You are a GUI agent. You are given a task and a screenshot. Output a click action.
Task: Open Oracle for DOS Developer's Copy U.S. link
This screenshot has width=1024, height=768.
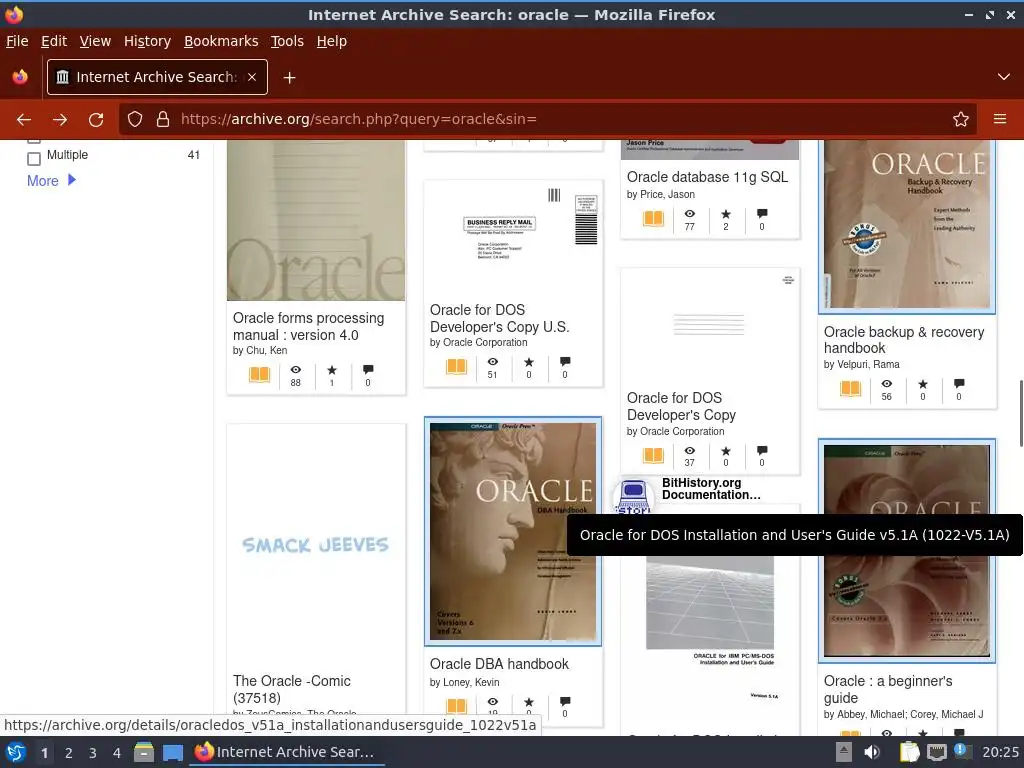pyautogui.click(x=500, y=318)
